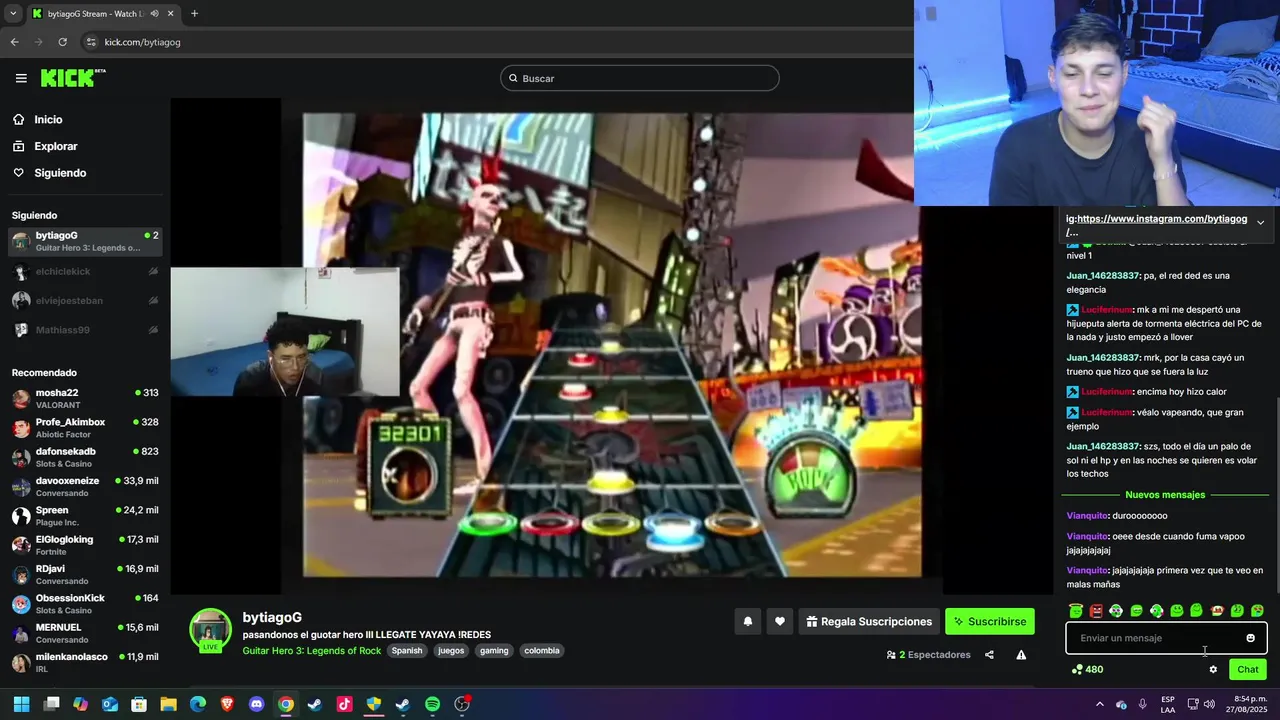Click the 2 Espectadores viewer count
The width and height of the screenshot is (1280, 720).
point(928,655)
